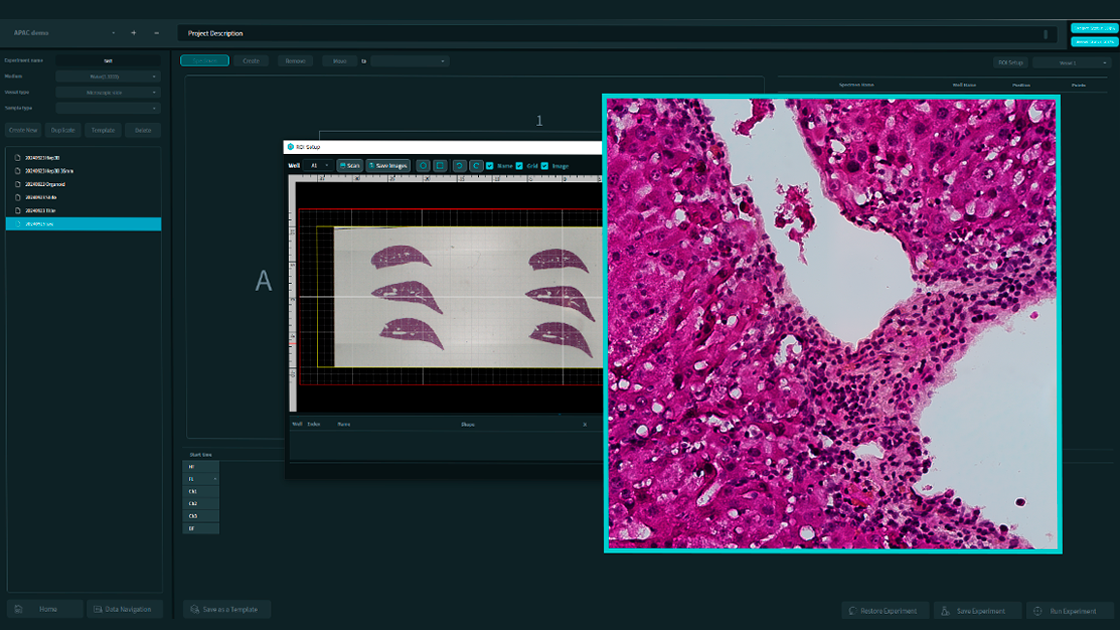Expand the Medium dropdown in the sidebar
Viewport: 1120px width, 630px height.
[108, 77]
